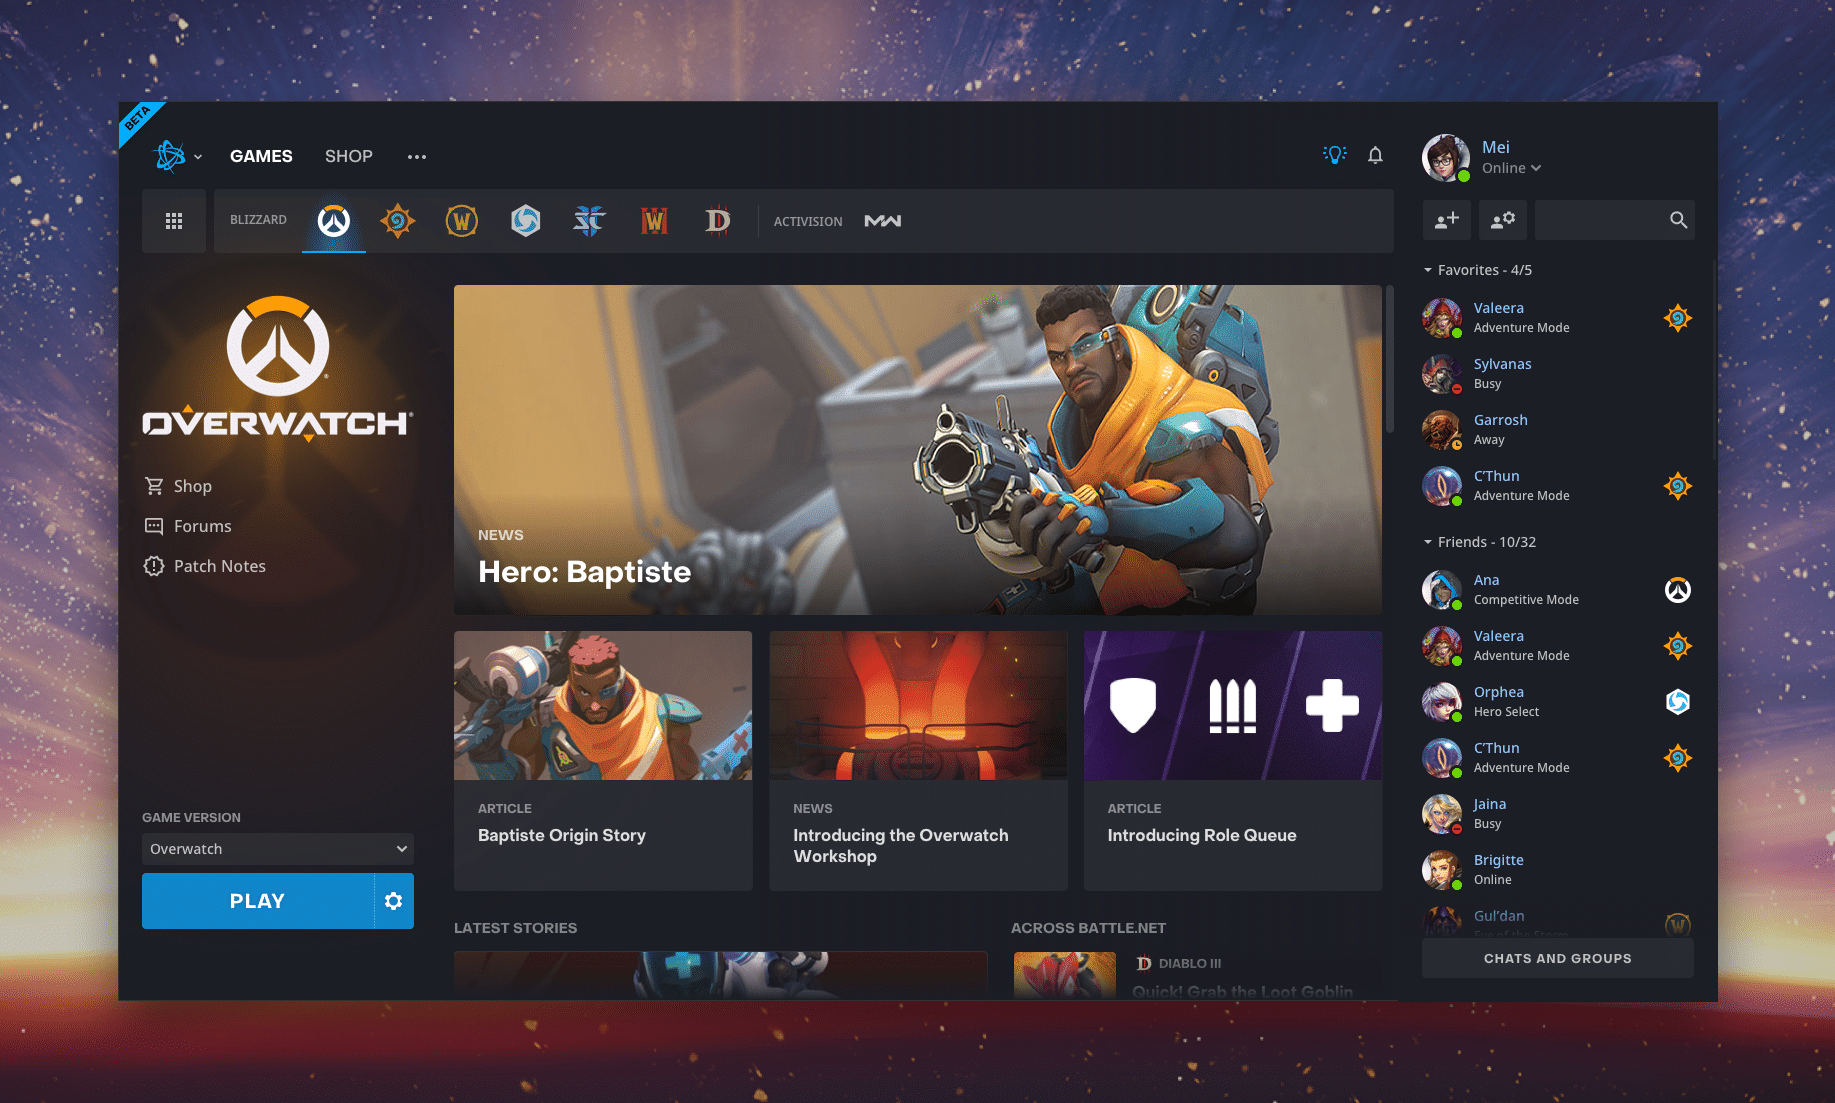Click Sylvanas's avatar in Favorites
This screenshot has width=1835, height=1103.
point(1442,374)
